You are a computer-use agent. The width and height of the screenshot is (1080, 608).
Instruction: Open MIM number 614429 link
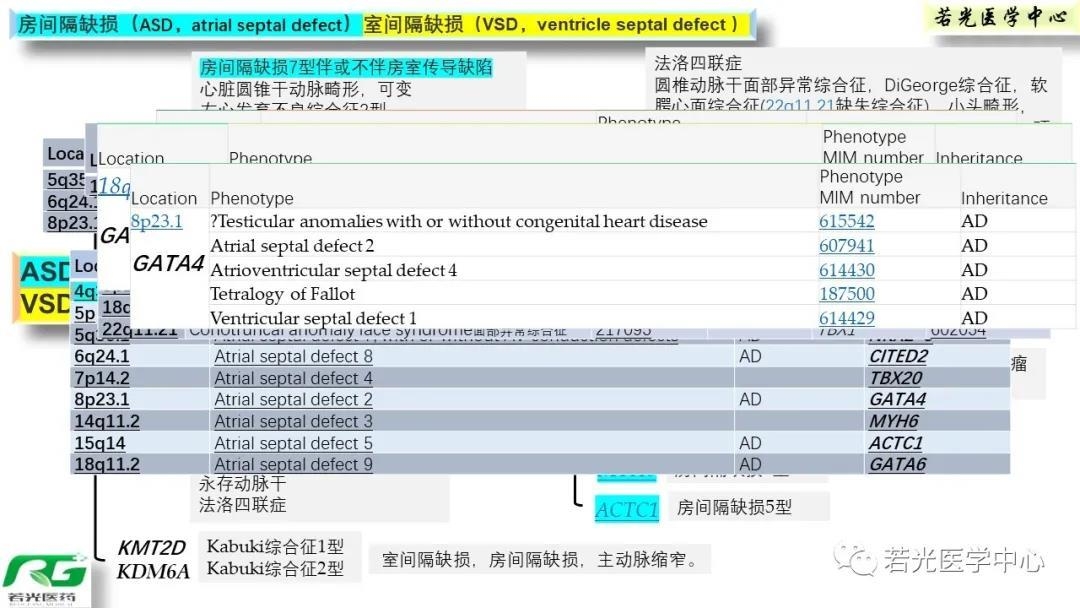point(846,318)
